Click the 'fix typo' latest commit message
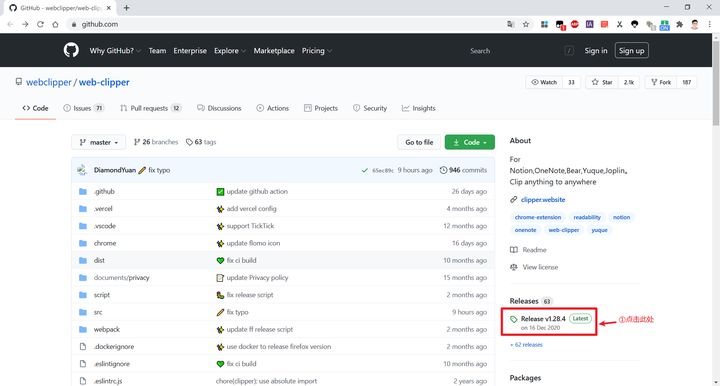Viewport: 720px width, 386px height. (159, 170)
